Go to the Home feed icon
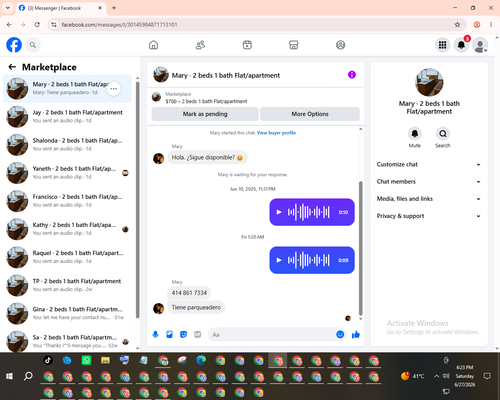The width and height of the screenshot is (500, 400). pos(153,45)
